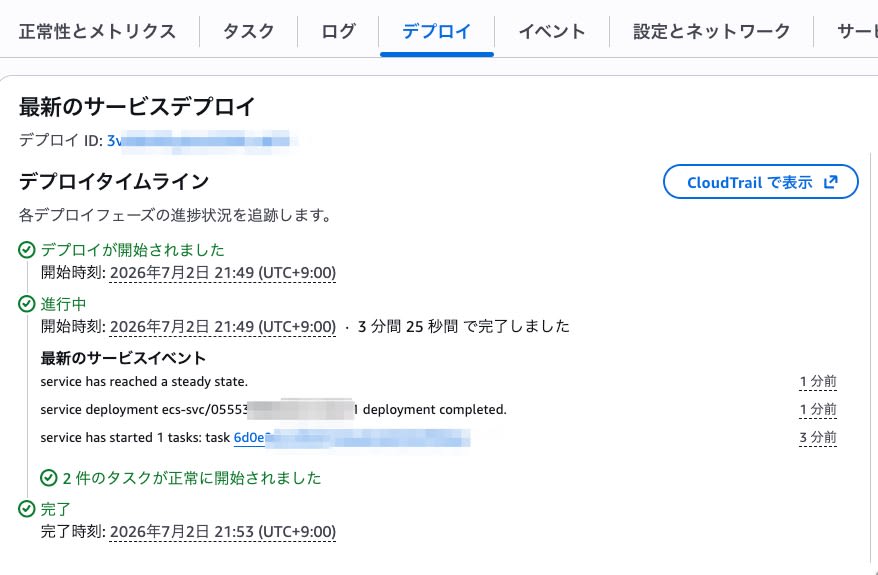Click the 1 分前 timestamp of deployment completed event
The width and height of the screenshot is (878, 575).
tap(818, 410)
